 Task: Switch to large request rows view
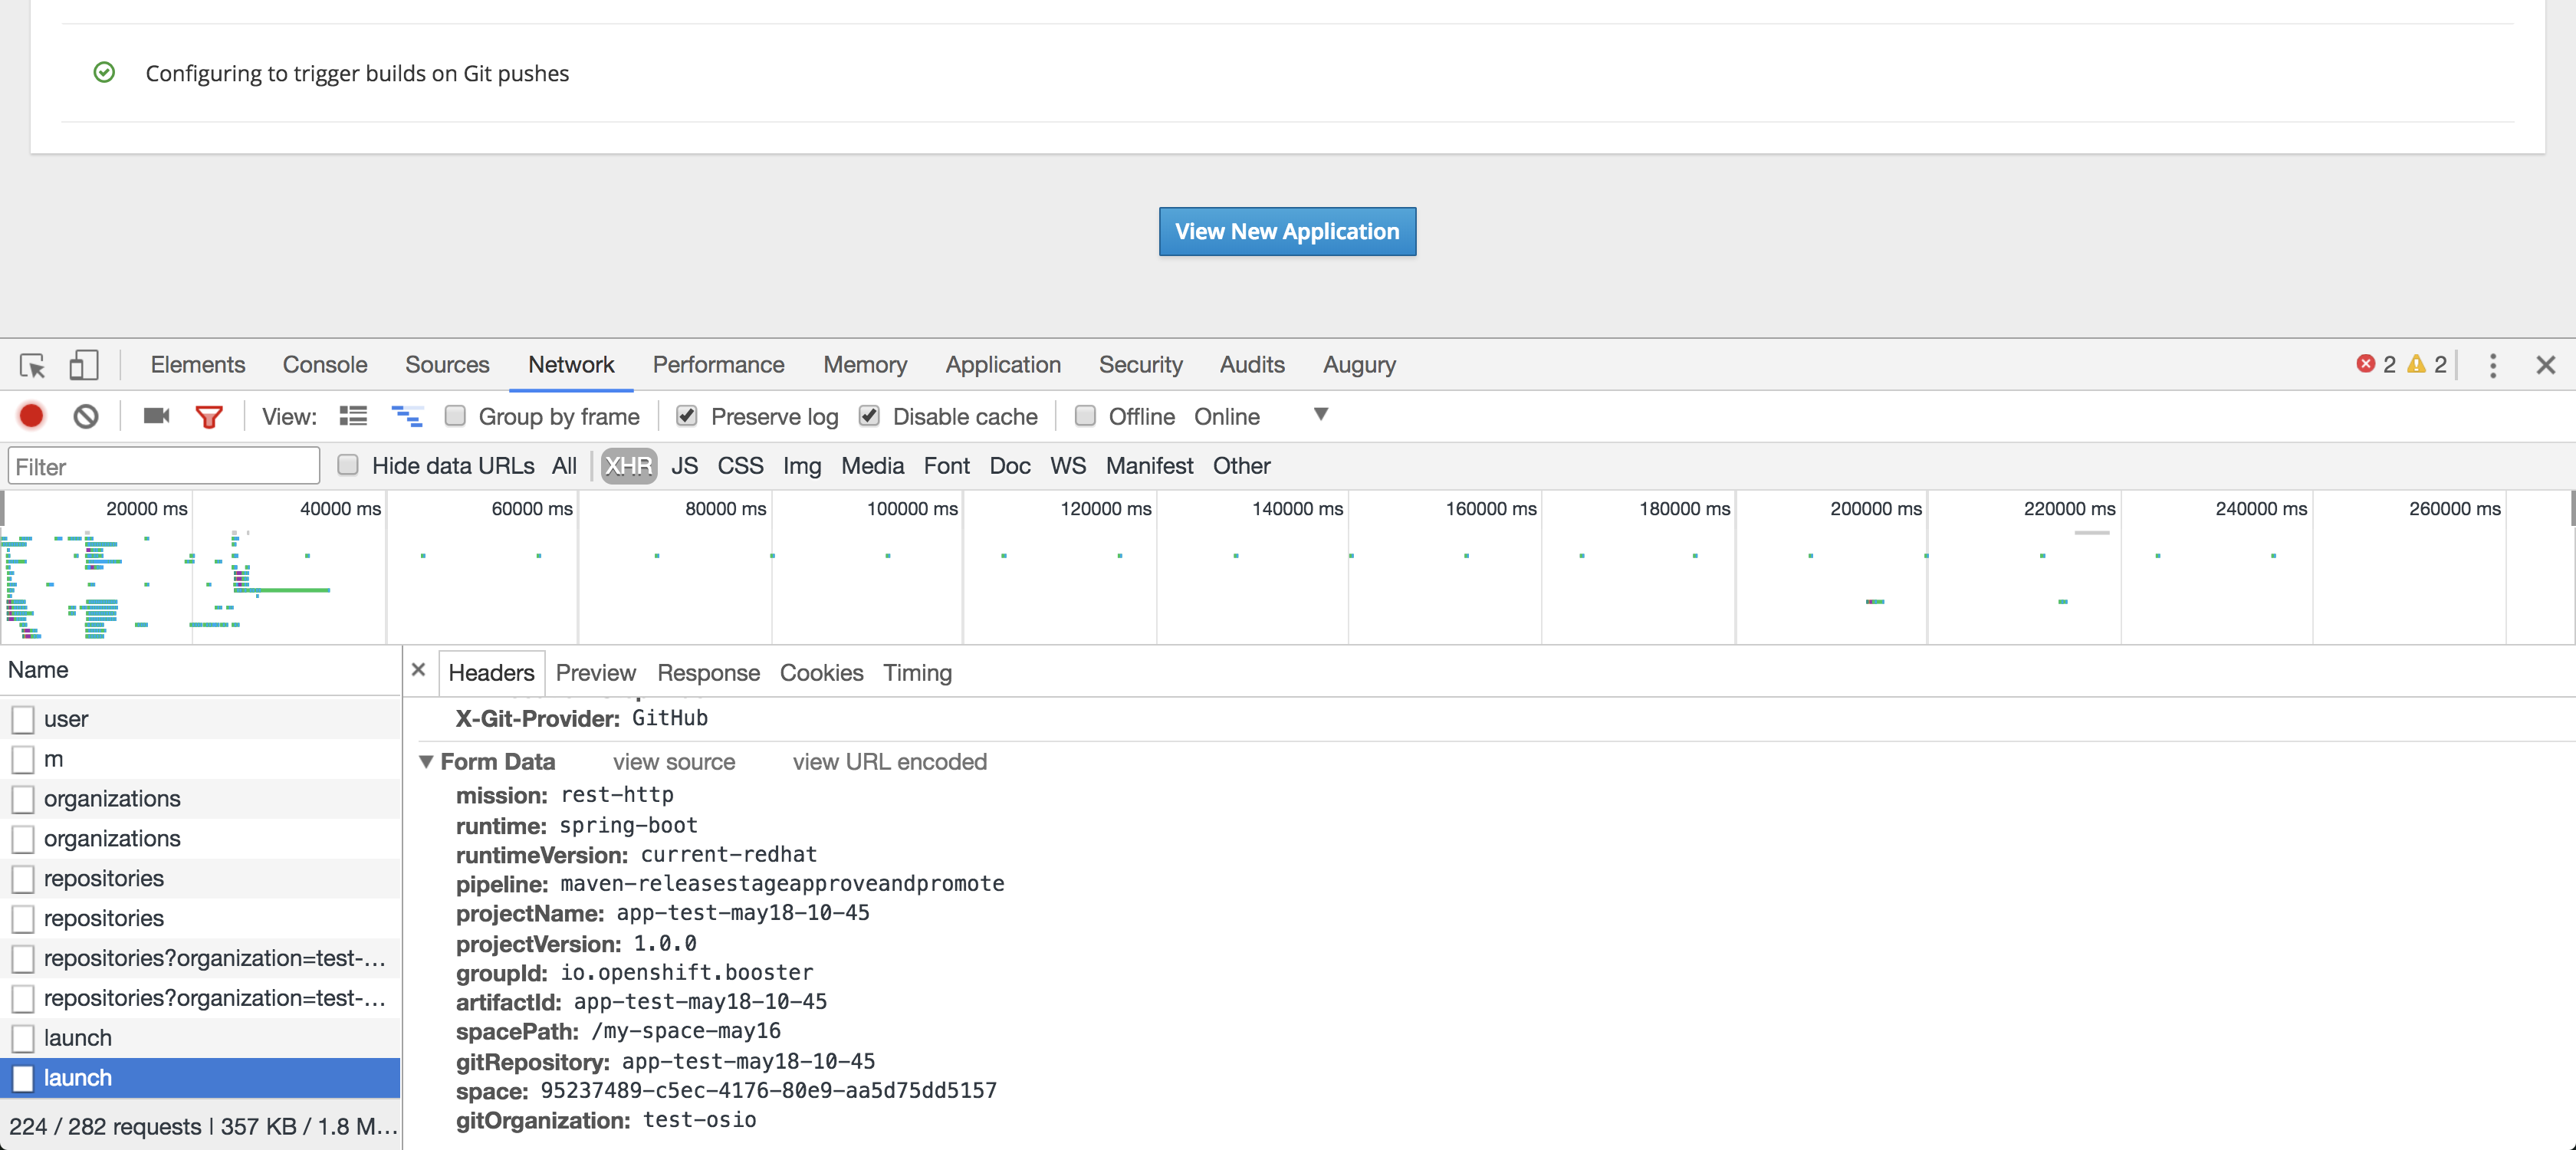(353, 416)
